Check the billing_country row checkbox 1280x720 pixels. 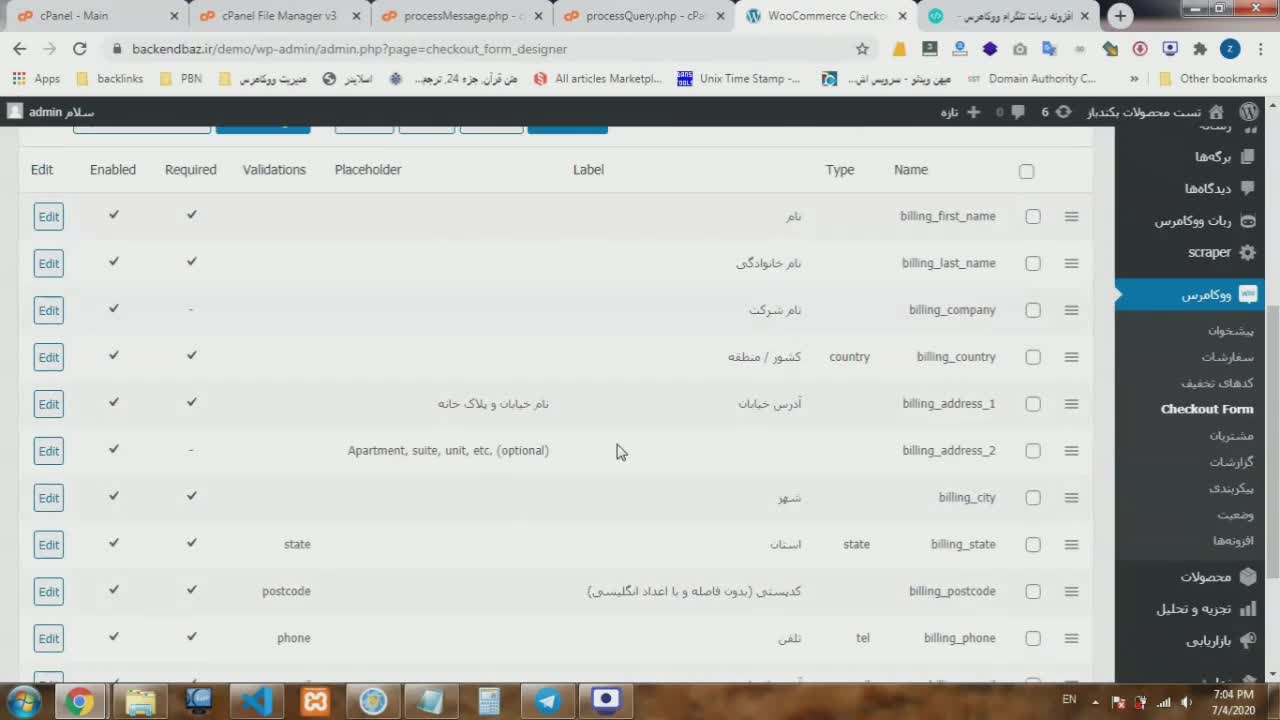click(1033, 358)
